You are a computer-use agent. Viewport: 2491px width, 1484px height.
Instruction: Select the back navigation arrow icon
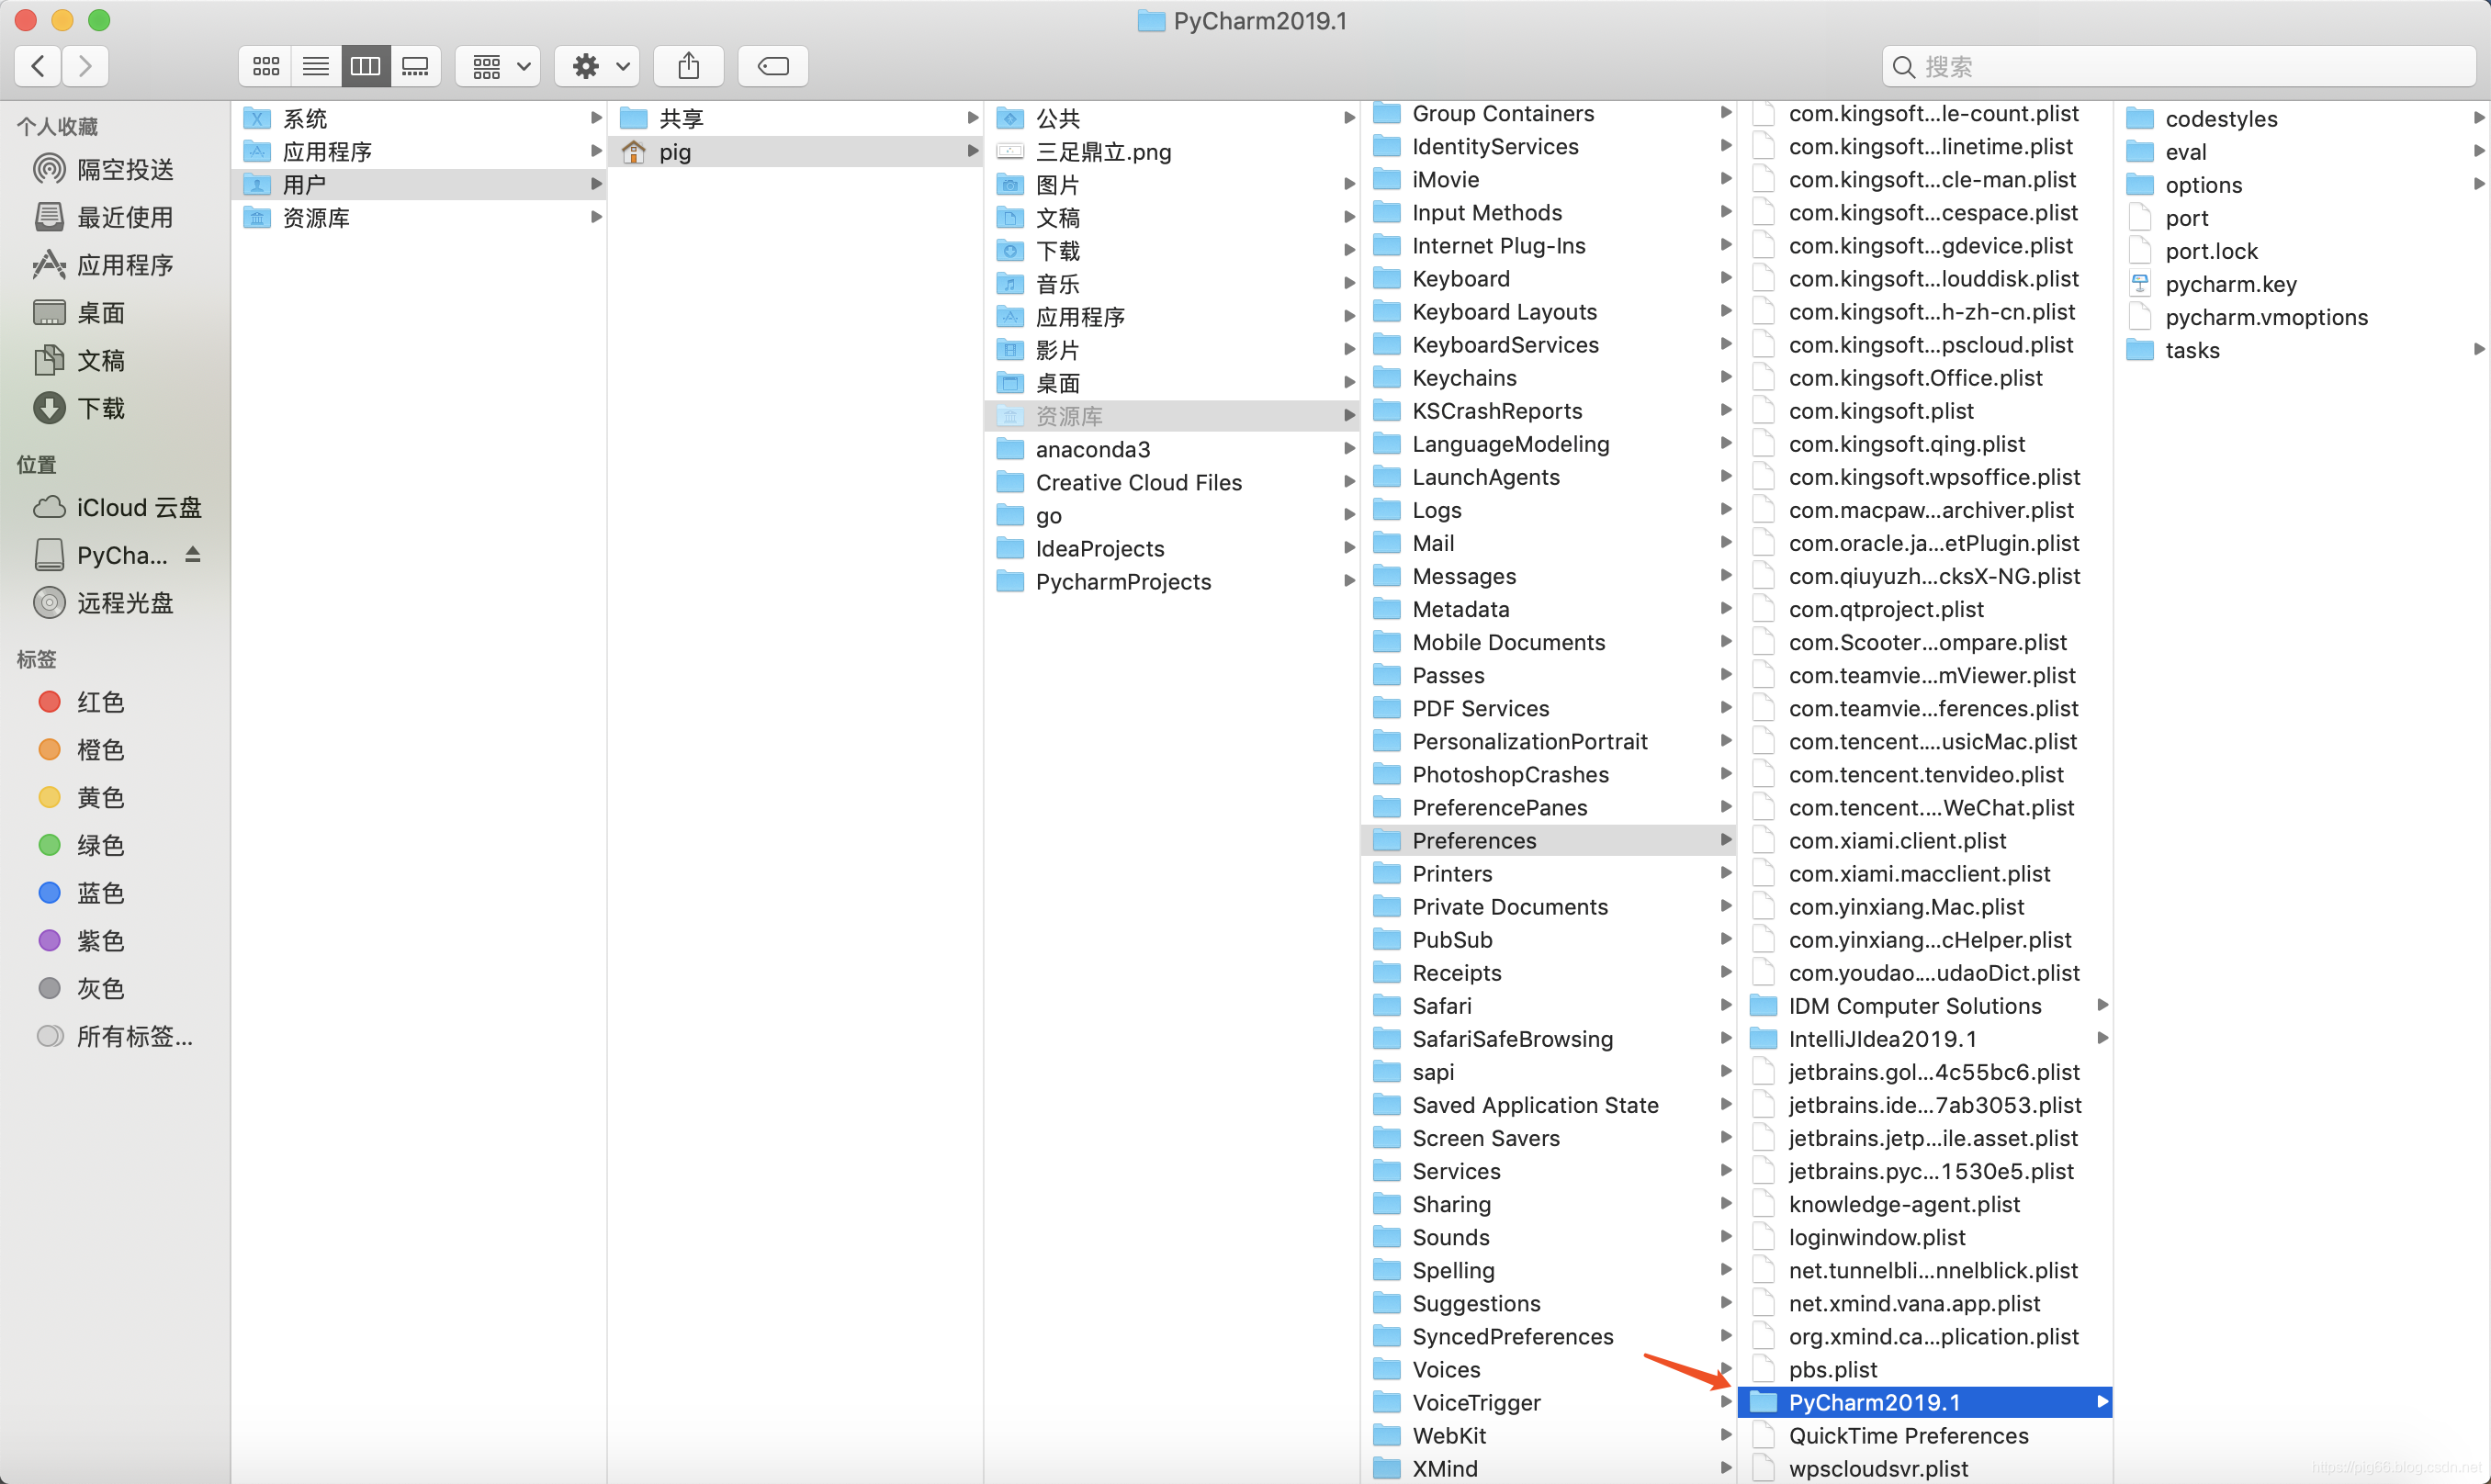click(x=39, y=65)
